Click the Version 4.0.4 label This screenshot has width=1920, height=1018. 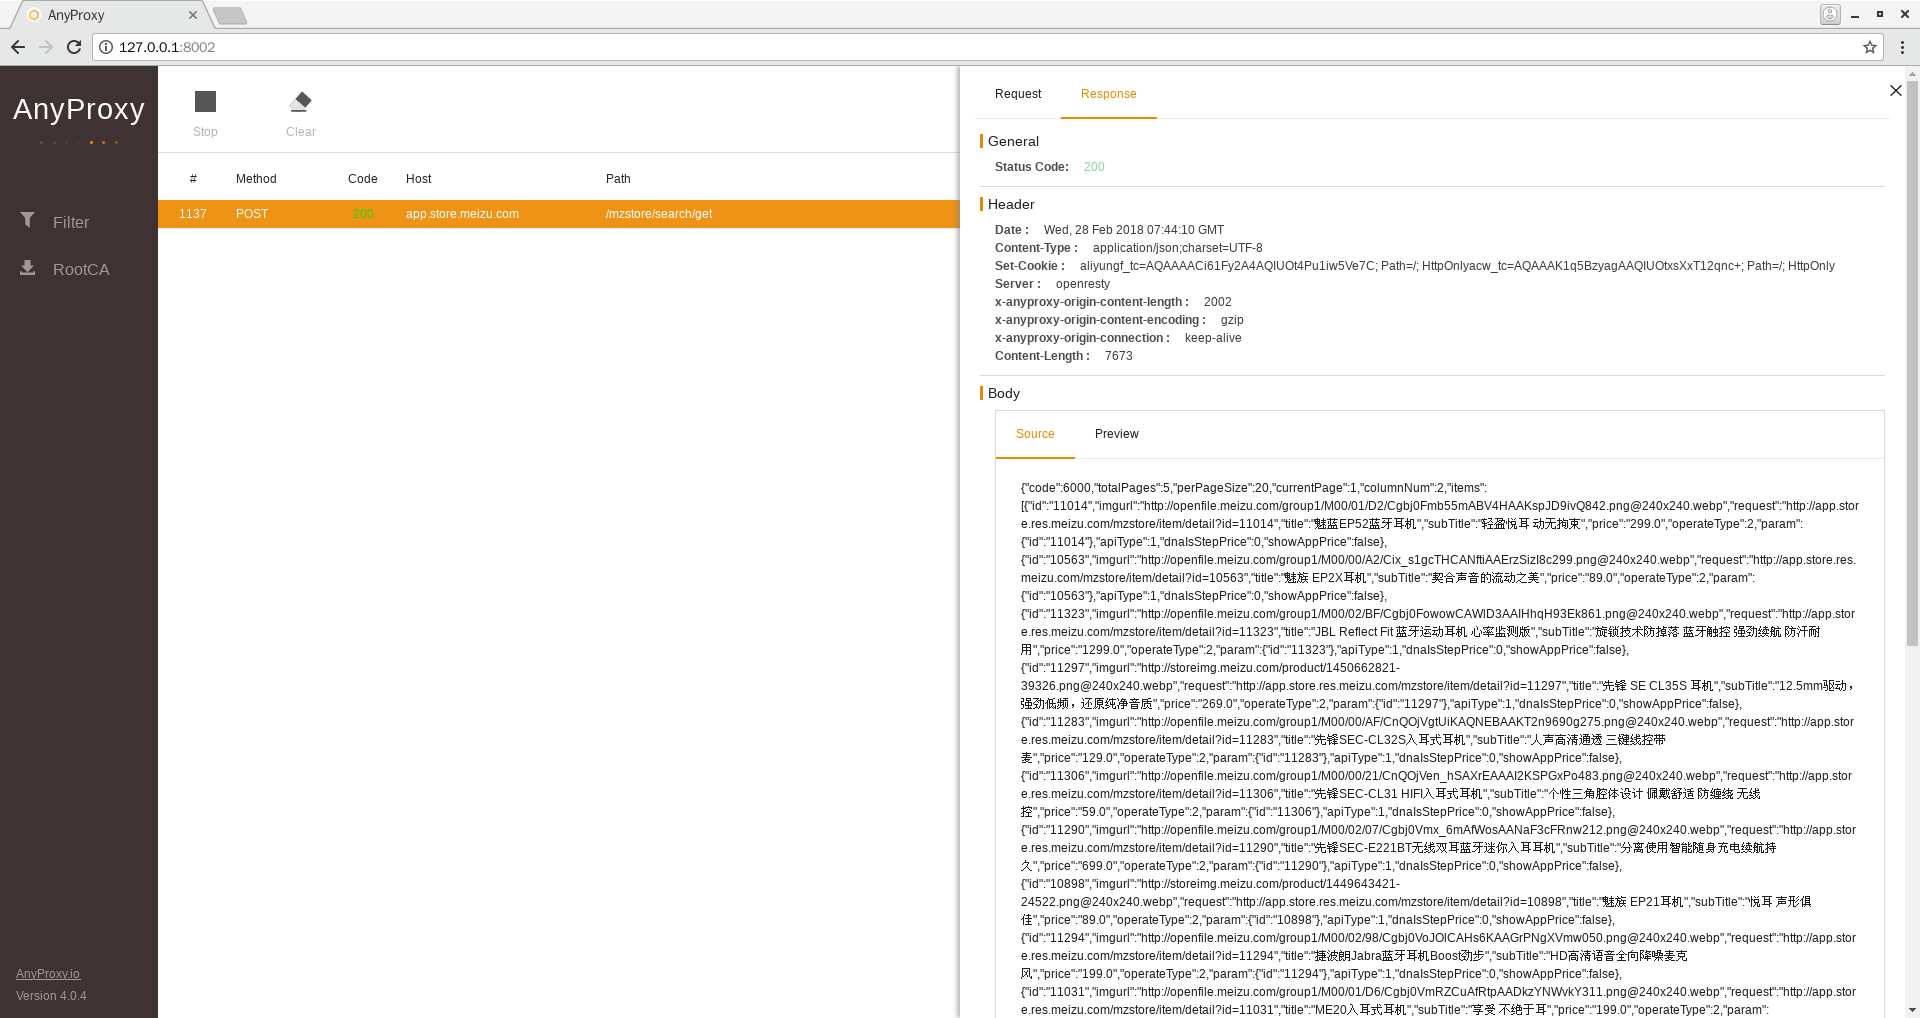pos(51,996)
